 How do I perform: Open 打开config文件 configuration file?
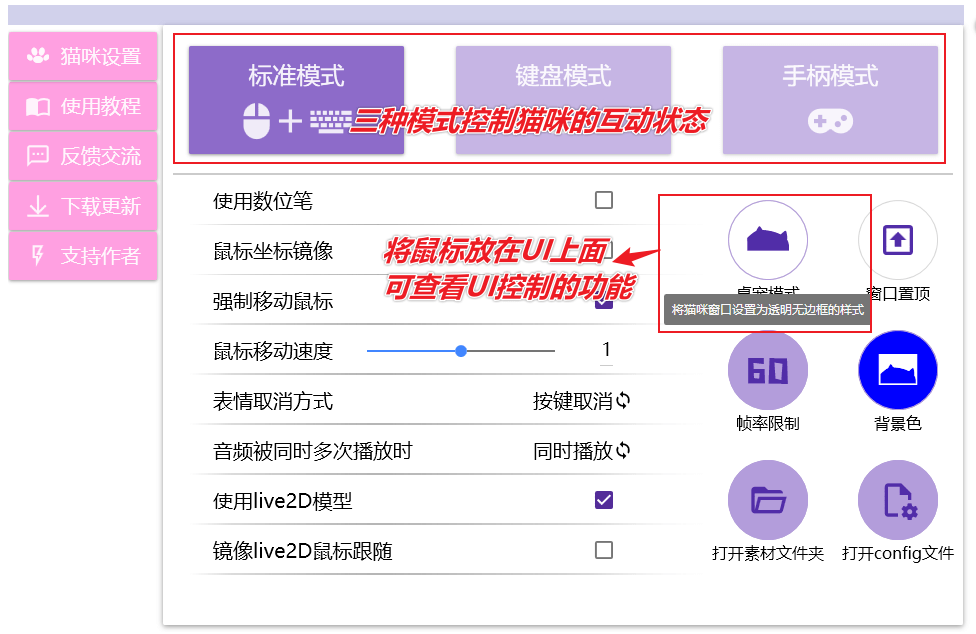tap(897, 499)
